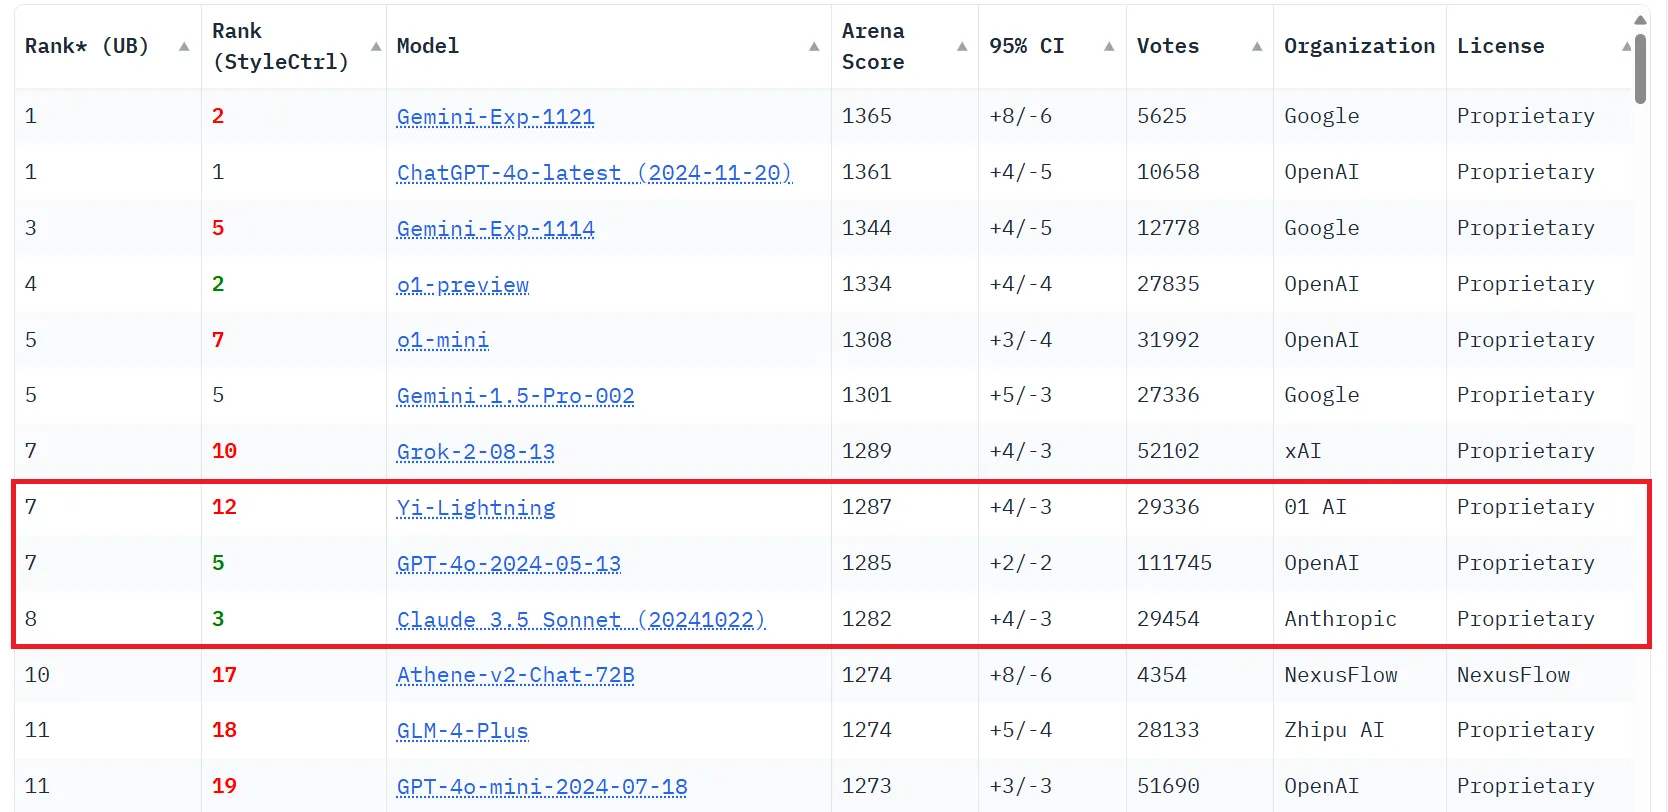Select votes value 28133
1668x812 pixels.
point(1168,730)
